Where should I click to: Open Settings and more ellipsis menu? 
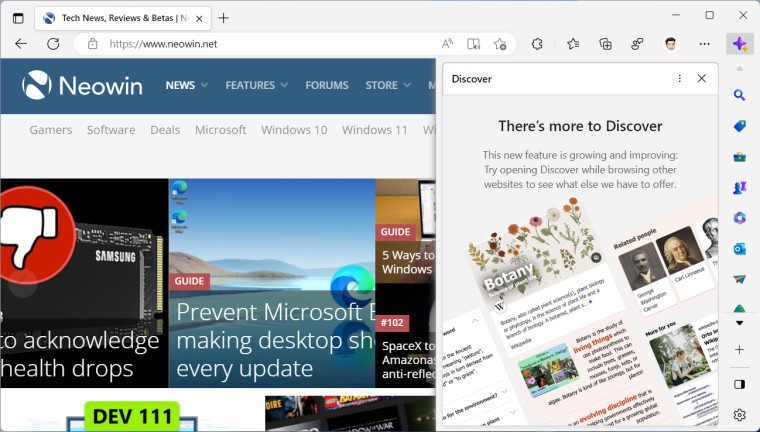(x=705, y=44)
